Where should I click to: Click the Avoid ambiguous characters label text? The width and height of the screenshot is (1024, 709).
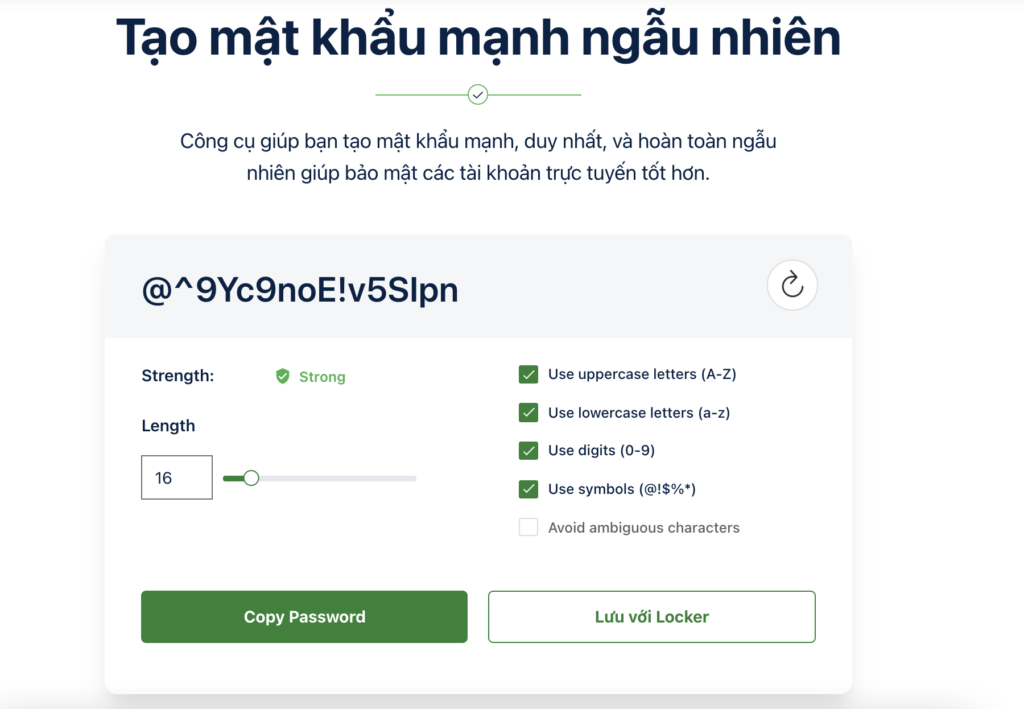[644, 528]
